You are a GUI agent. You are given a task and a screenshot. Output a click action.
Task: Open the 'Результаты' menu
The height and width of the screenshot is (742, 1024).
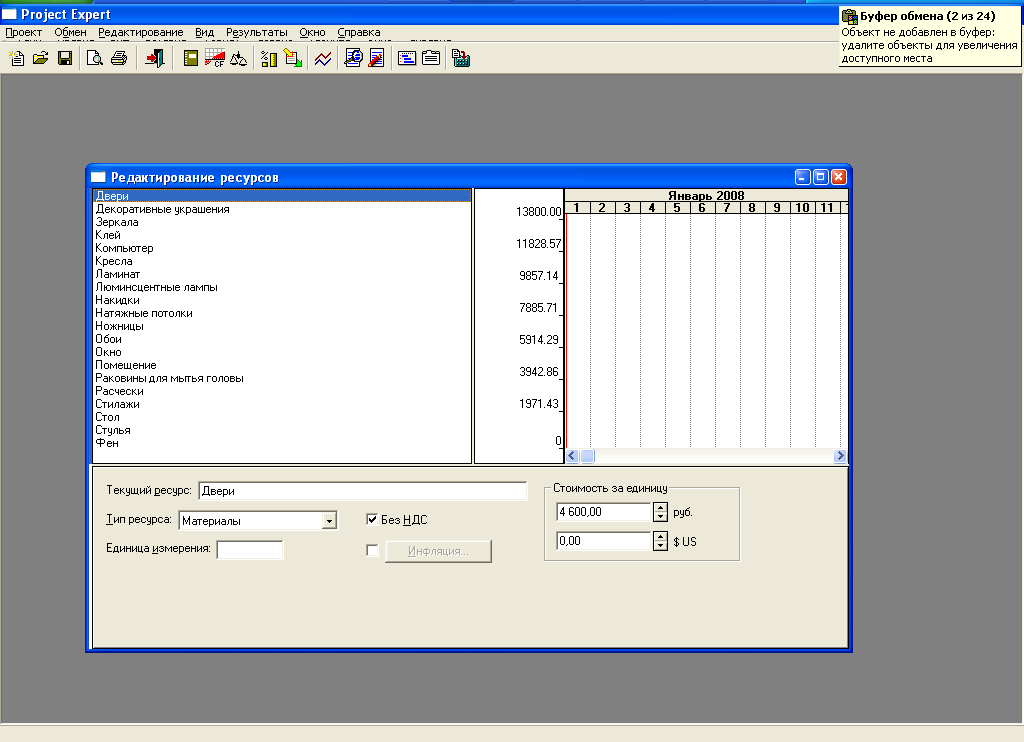point(256,32)
